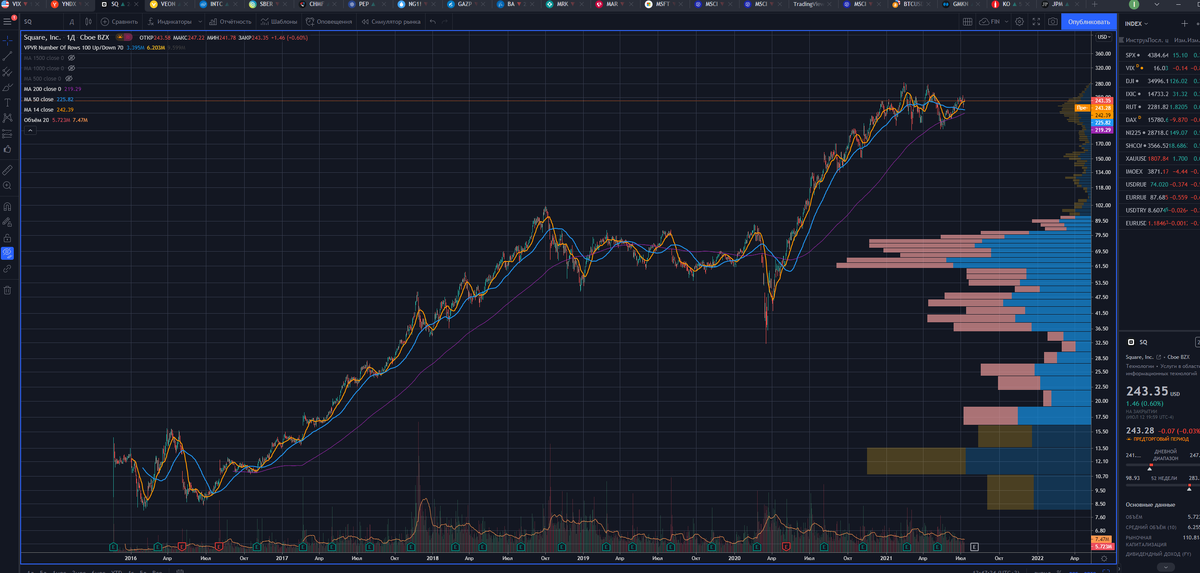Redo the last chart action
This screenshot has width=1200, height=573.
coord(445,21)
